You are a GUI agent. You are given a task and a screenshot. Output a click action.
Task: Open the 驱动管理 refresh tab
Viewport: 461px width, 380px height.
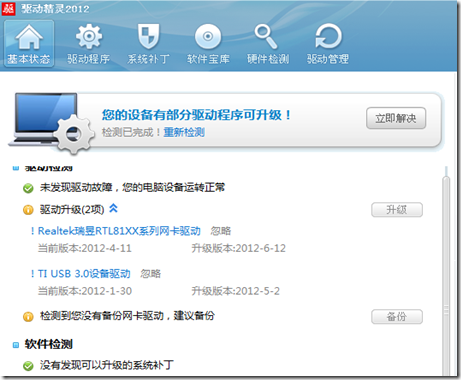(x=328, y=44)
